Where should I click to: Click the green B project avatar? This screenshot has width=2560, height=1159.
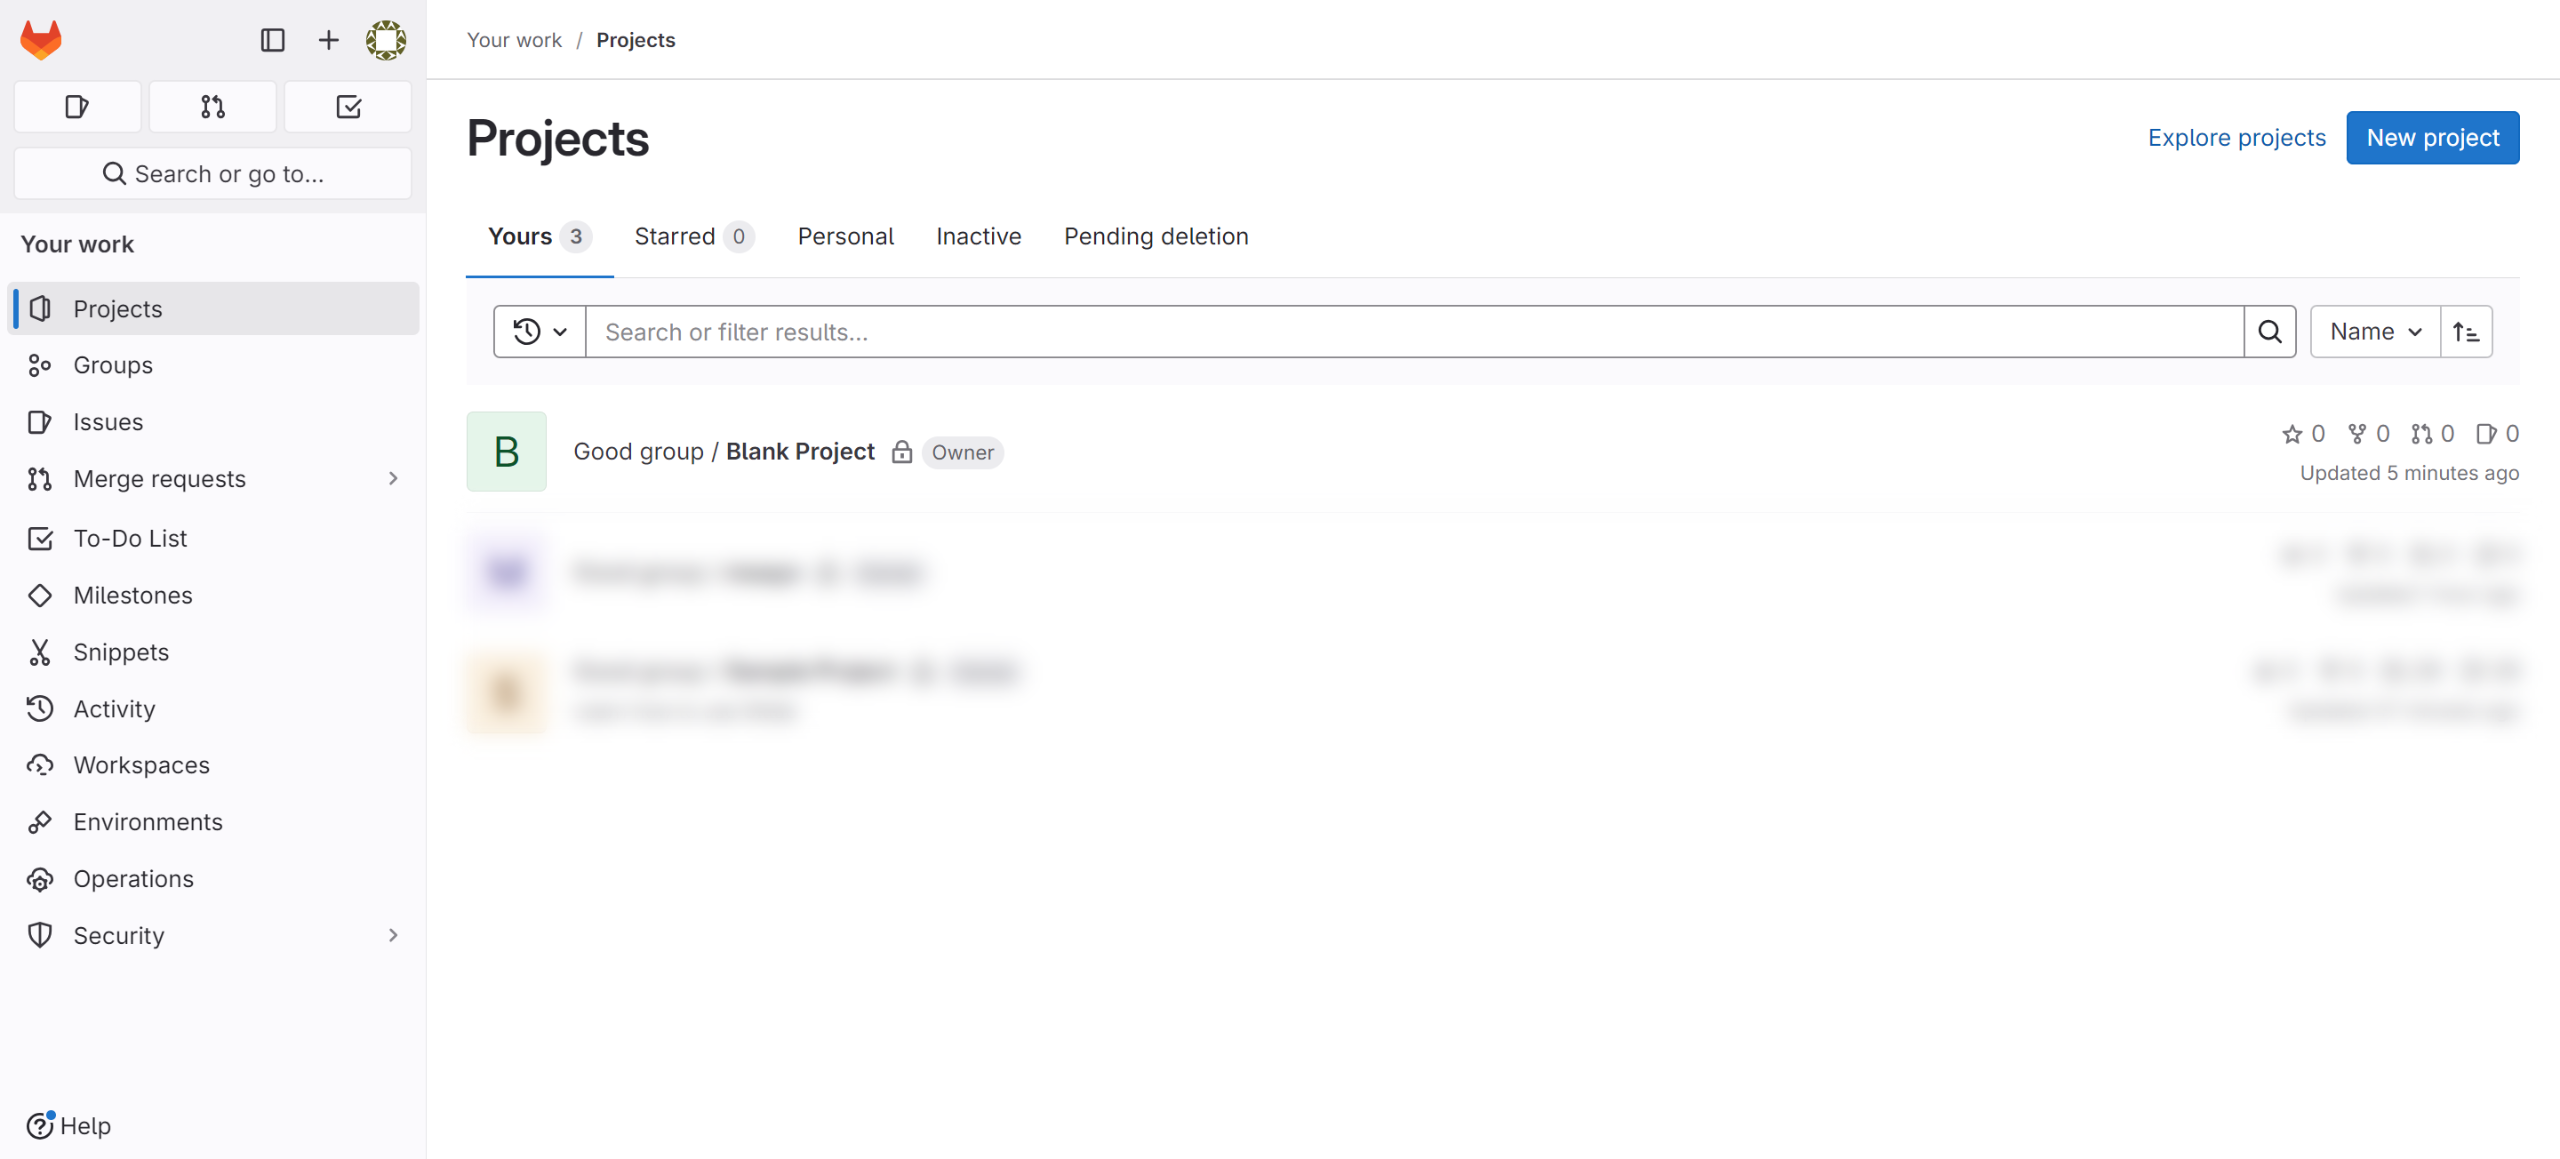(506, 452)
